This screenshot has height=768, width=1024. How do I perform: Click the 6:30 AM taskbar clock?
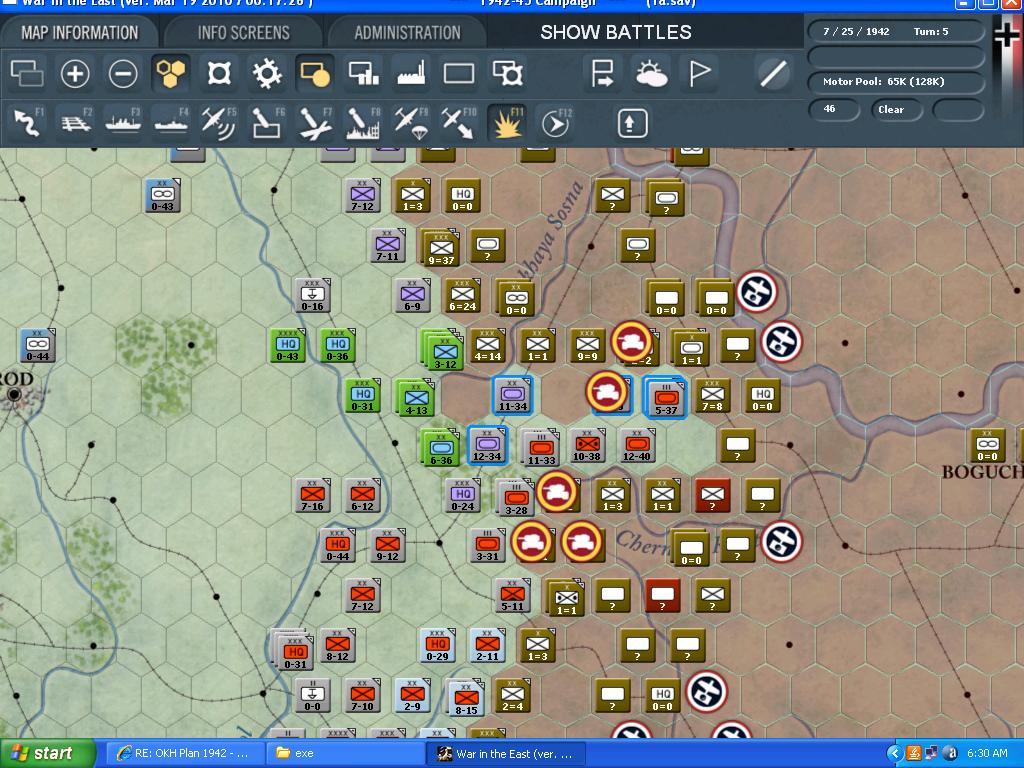[x=987, y=754]
